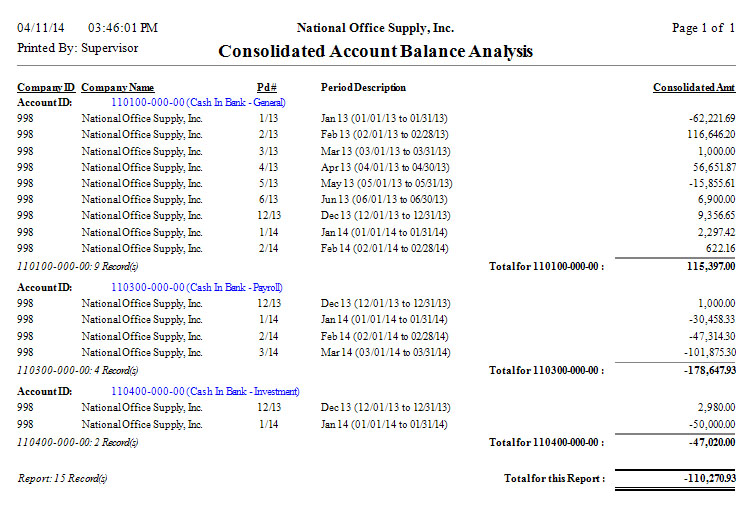Select the Jan 13 period description row

coord(384,118)
